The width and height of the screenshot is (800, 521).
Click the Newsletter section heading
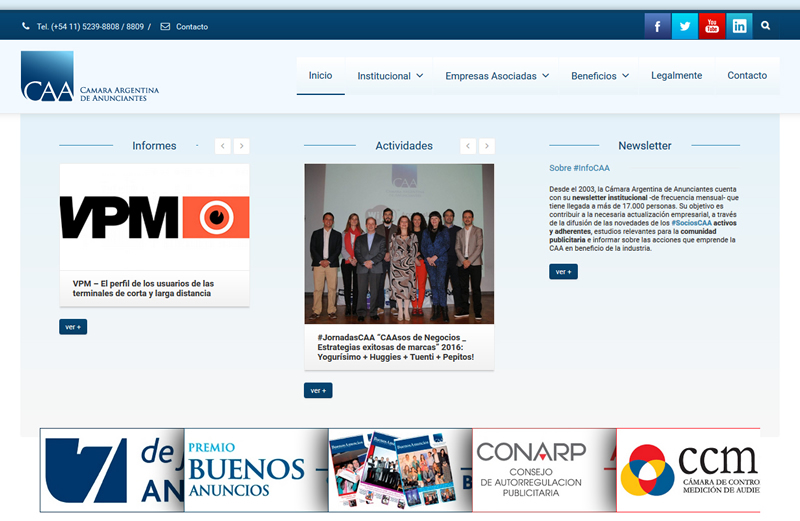coord(645,146)
